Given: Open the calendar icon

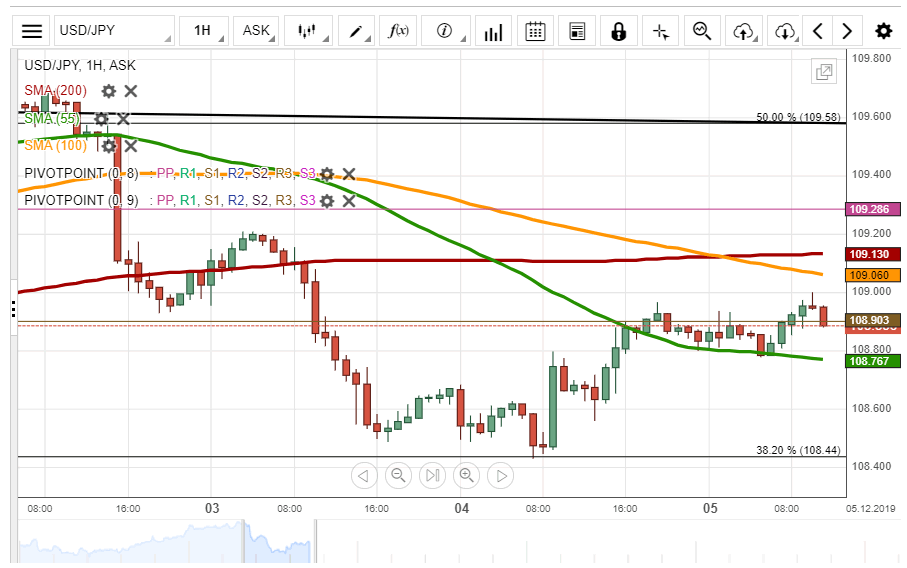Looking at the screenshot, I should (x=535, y=31).
